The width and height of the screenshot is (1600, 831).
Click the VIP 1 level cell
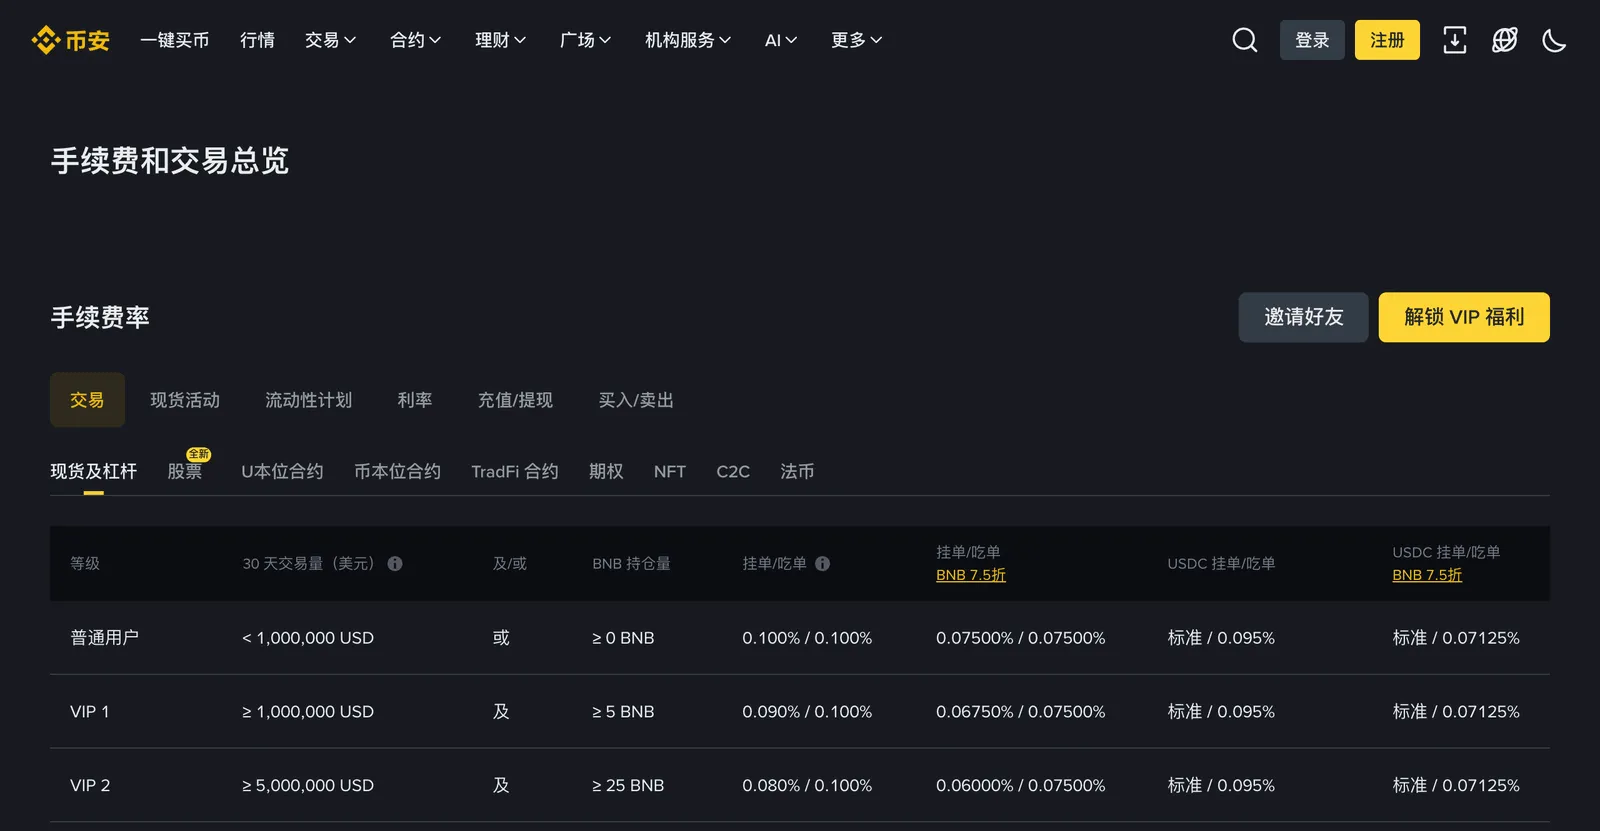[90, 712]
